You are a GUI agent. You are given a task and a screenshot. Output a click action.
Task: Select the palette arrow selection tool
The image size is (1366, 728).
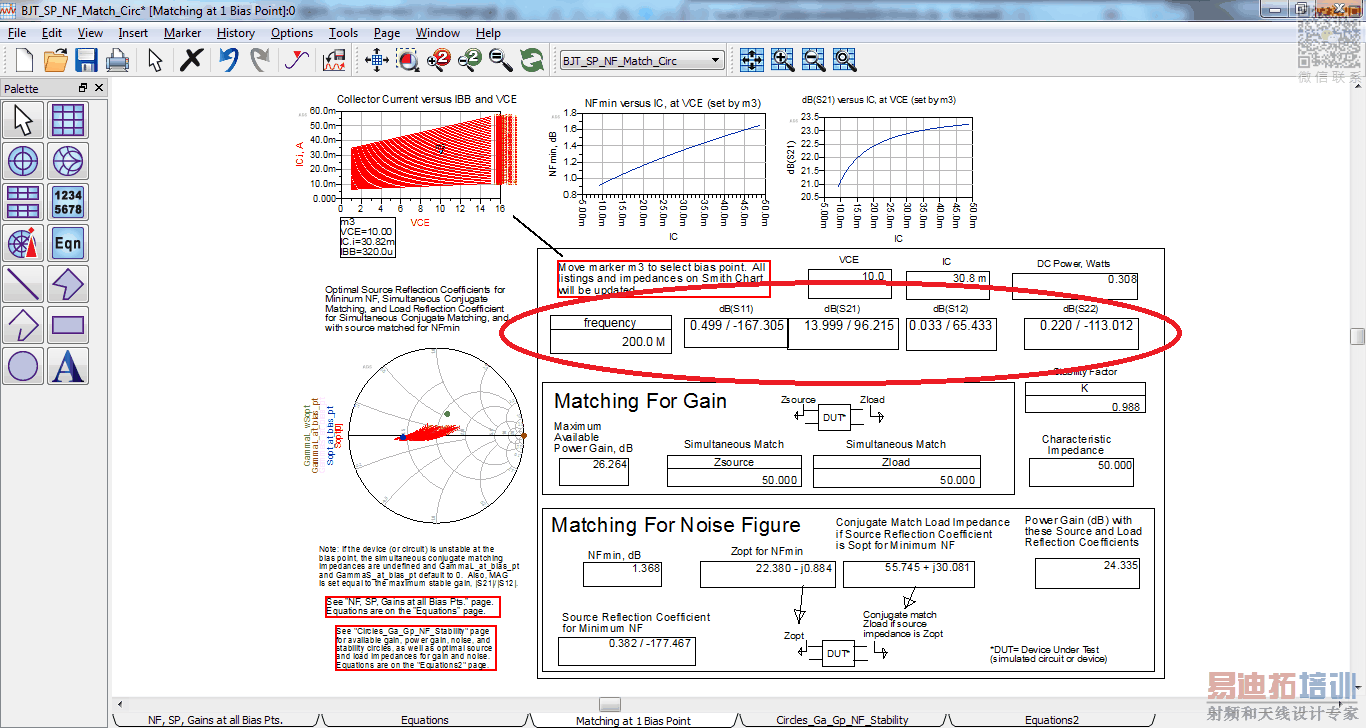(24, 120)
